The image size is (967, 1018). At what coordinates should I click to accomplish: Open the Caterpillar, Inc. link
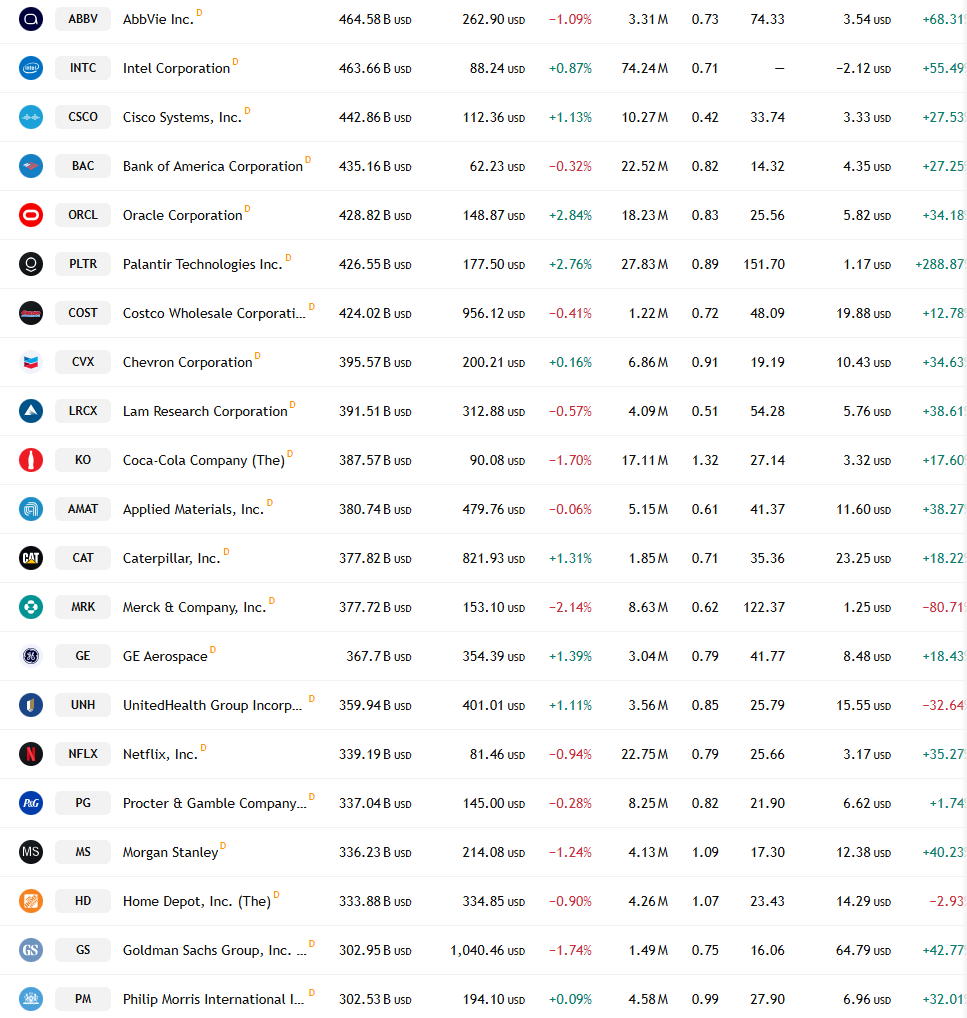tap(171, 558)
